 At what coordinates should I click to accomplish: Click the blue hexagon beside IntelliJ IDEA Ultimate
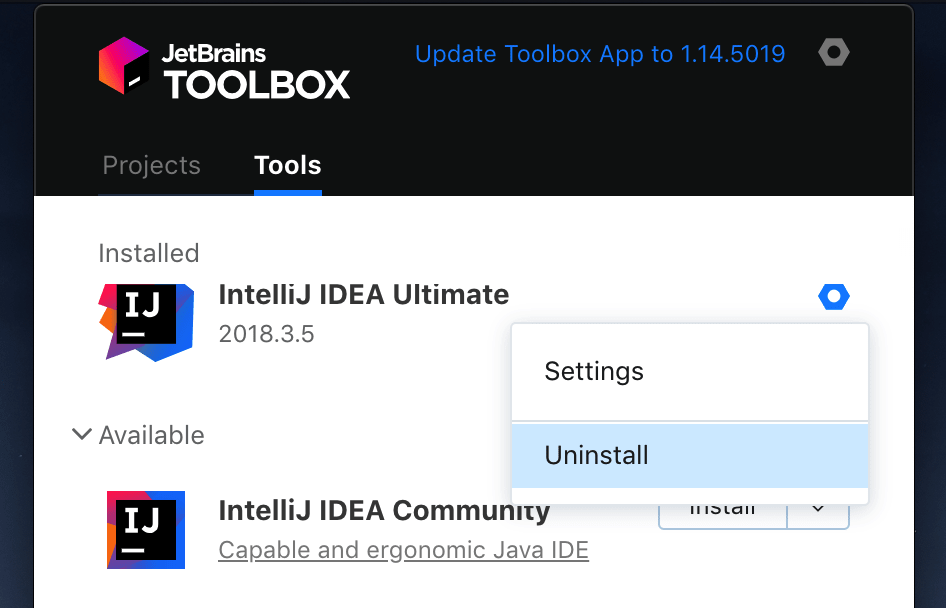834,296
